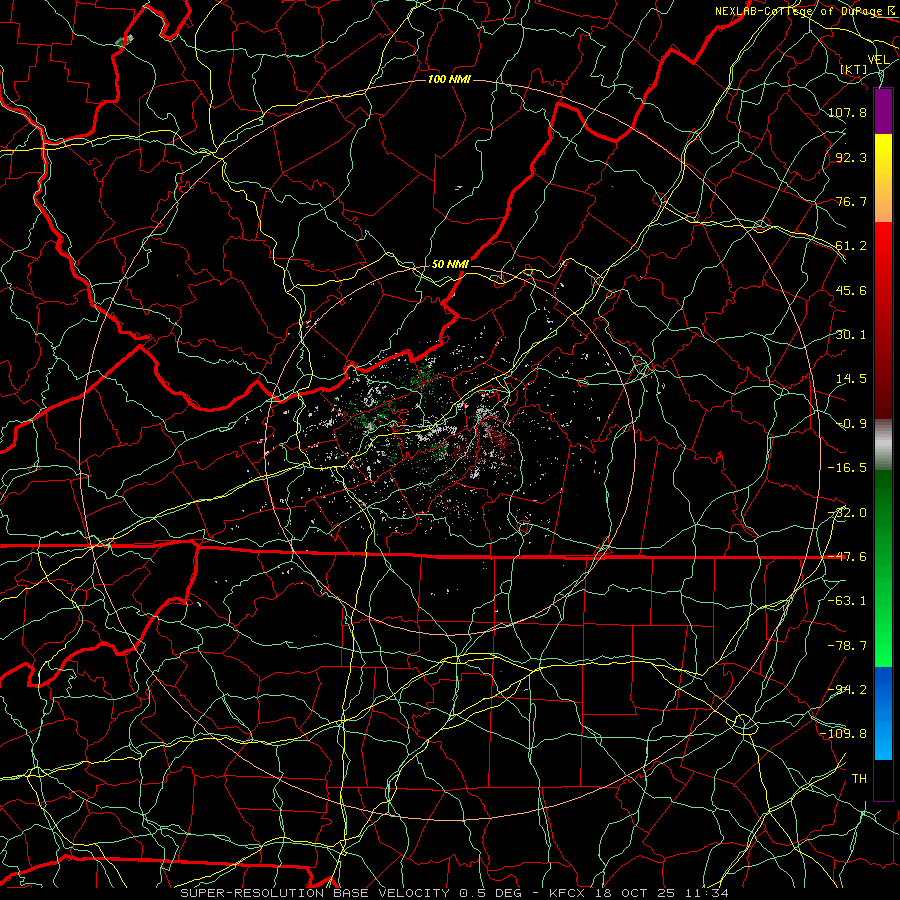Click the -0.9 velocity scale value

[x=852, y=424]
